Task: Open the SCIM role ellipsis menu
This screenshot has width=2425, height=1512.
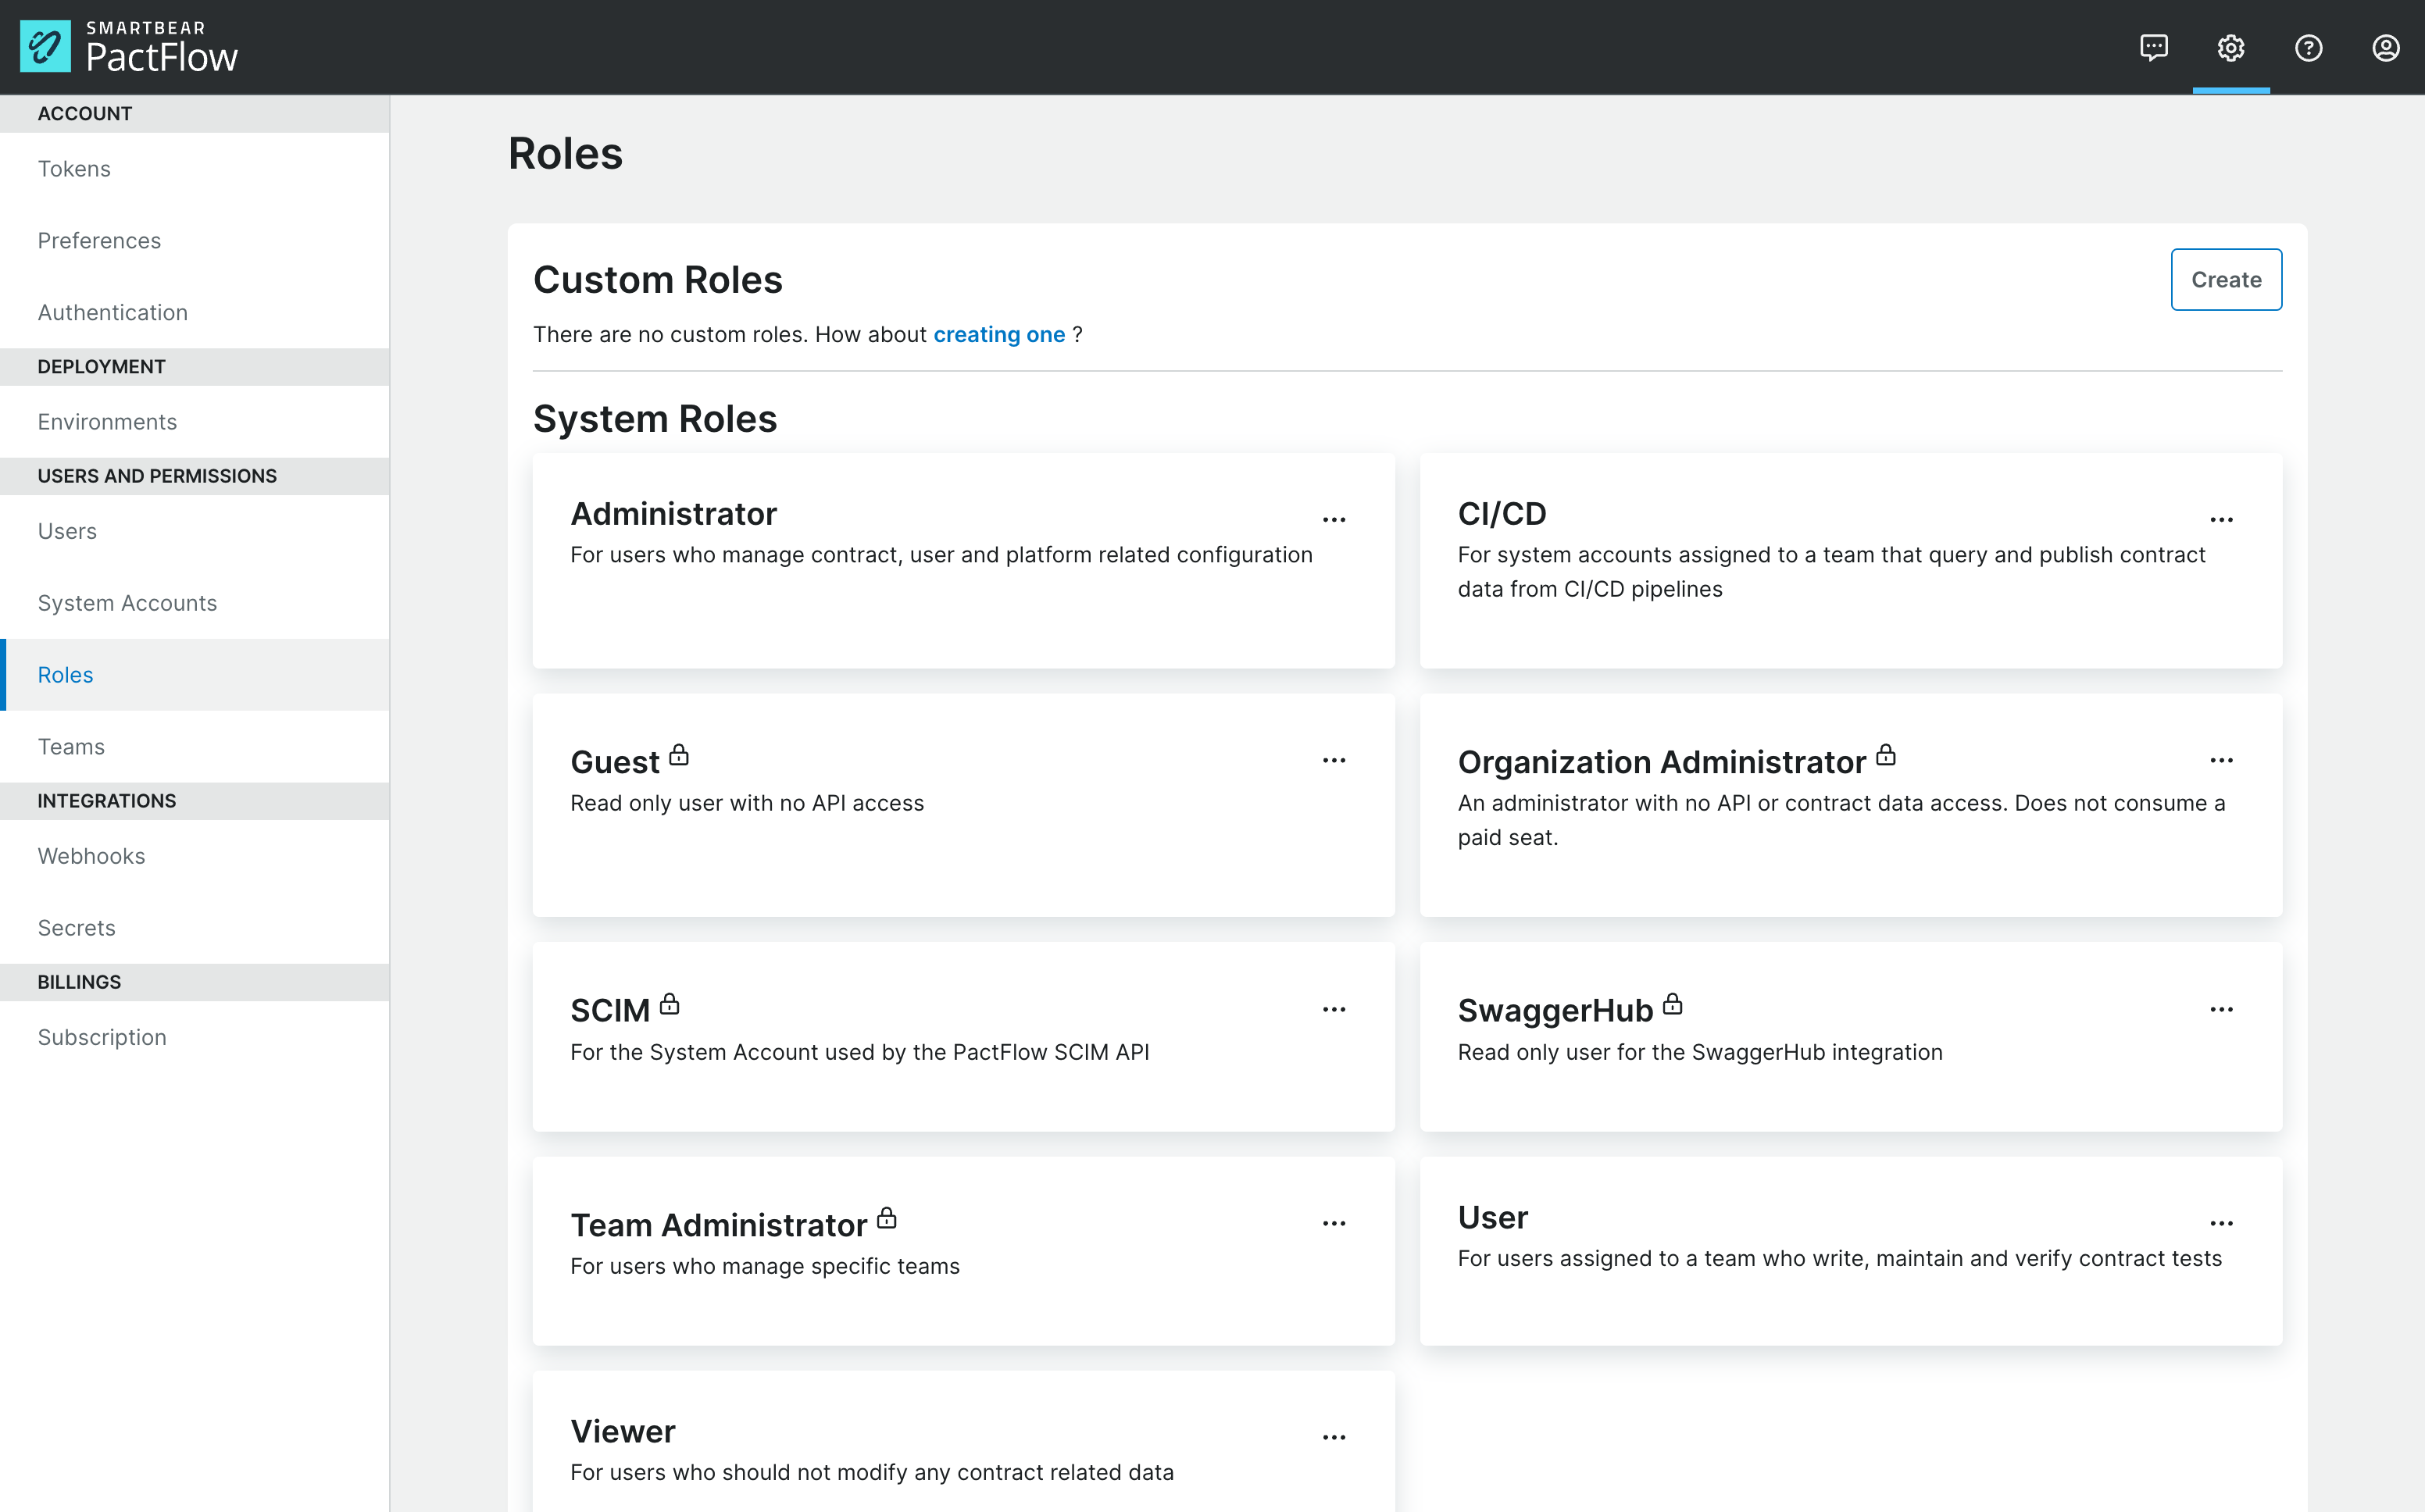Action: click(1335, 1008)
